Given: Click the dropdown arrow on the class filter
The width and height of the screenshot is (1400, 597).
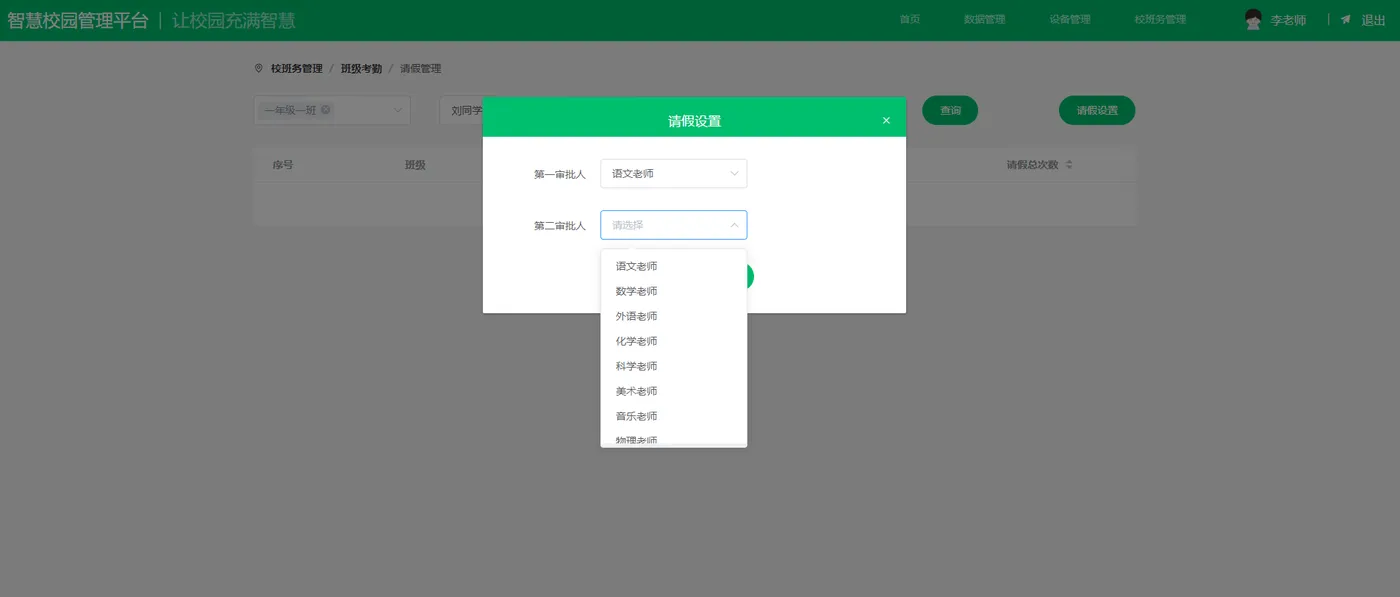Looking at the screenshot, I should (x=397, y=110).
